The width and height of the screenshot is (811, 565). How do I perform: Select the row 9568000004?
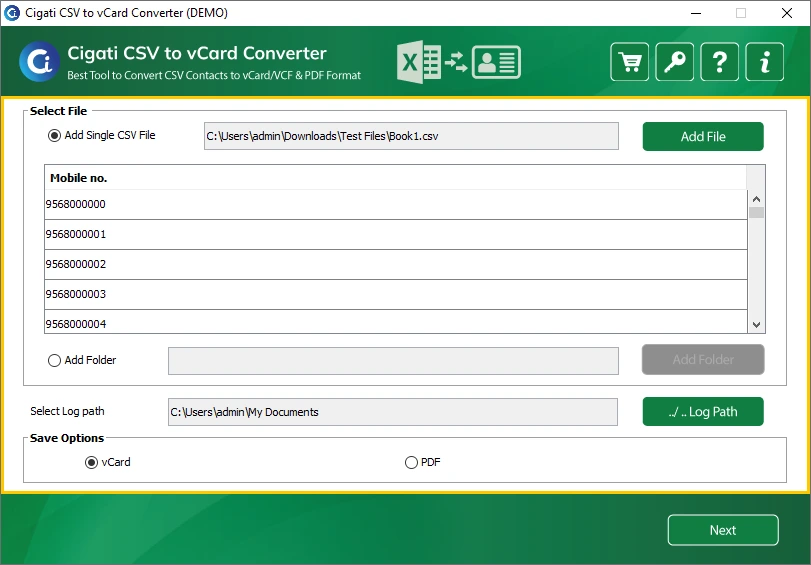coord(396,322)
